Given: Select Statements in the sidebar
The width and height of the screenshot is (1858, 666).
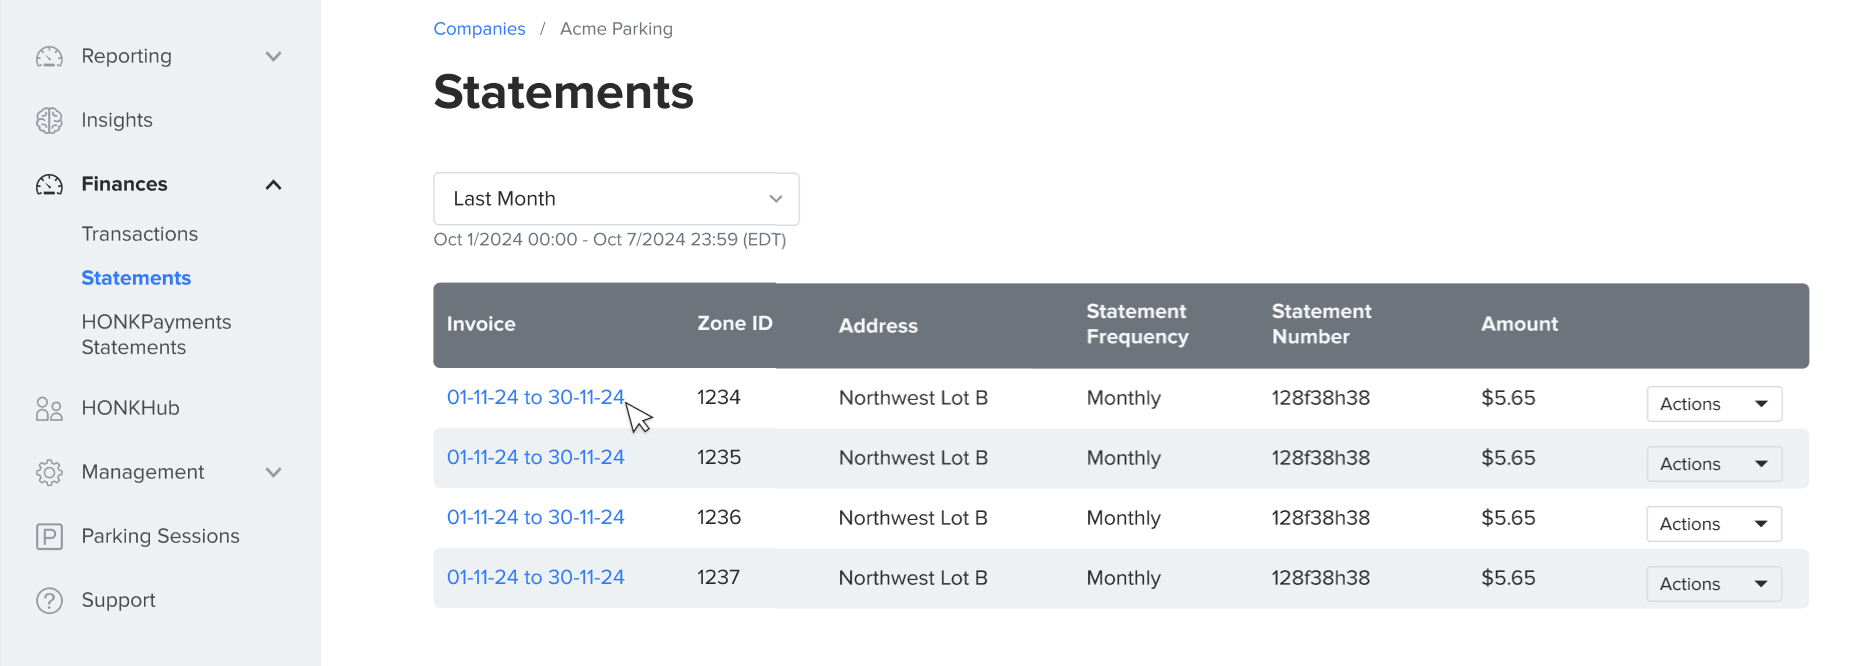Looking at the screenshot, I should [136, 277].
